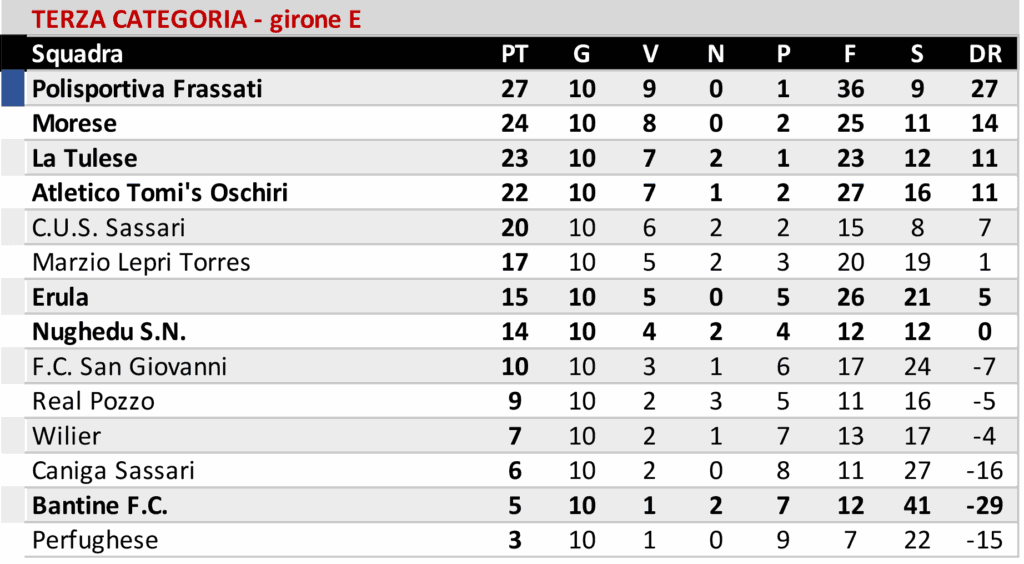1024x564 pixels.
Task: Click the Marzio Lepri Torres team name
Action: [141, 262]
